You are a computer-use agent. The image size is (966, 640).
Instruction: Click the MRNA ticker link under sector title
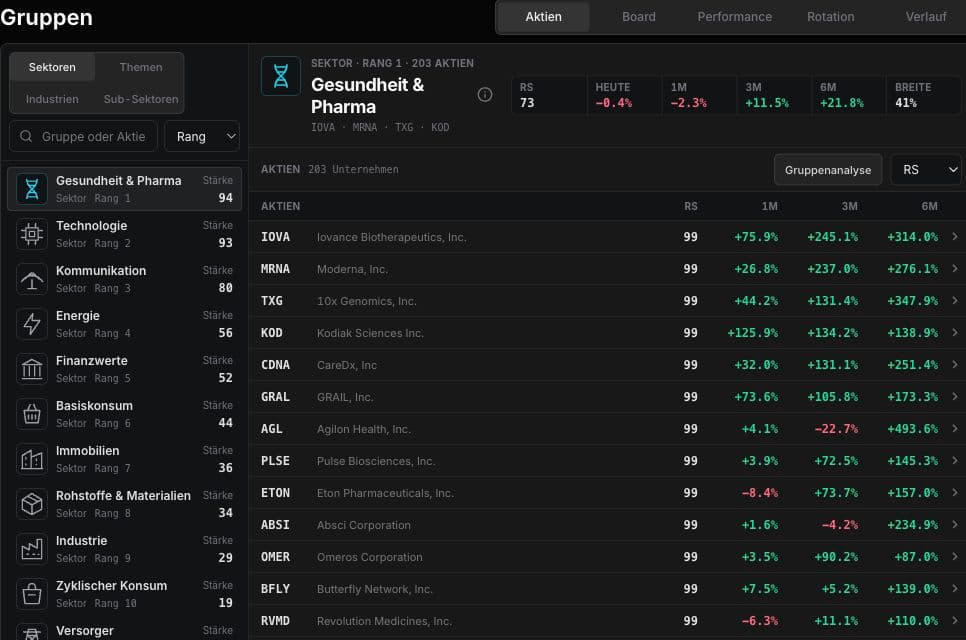(365, 128)
